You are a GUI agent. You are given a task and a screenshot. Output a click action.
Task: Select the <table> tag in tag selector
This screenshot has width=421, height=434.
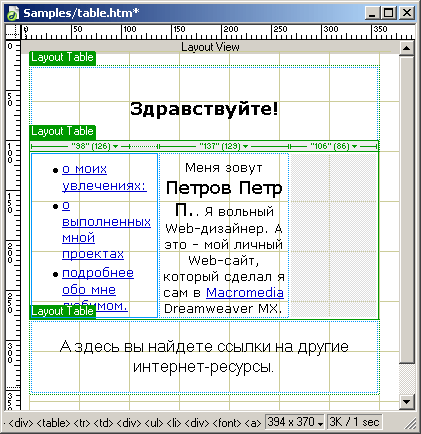tap(53, 423)
